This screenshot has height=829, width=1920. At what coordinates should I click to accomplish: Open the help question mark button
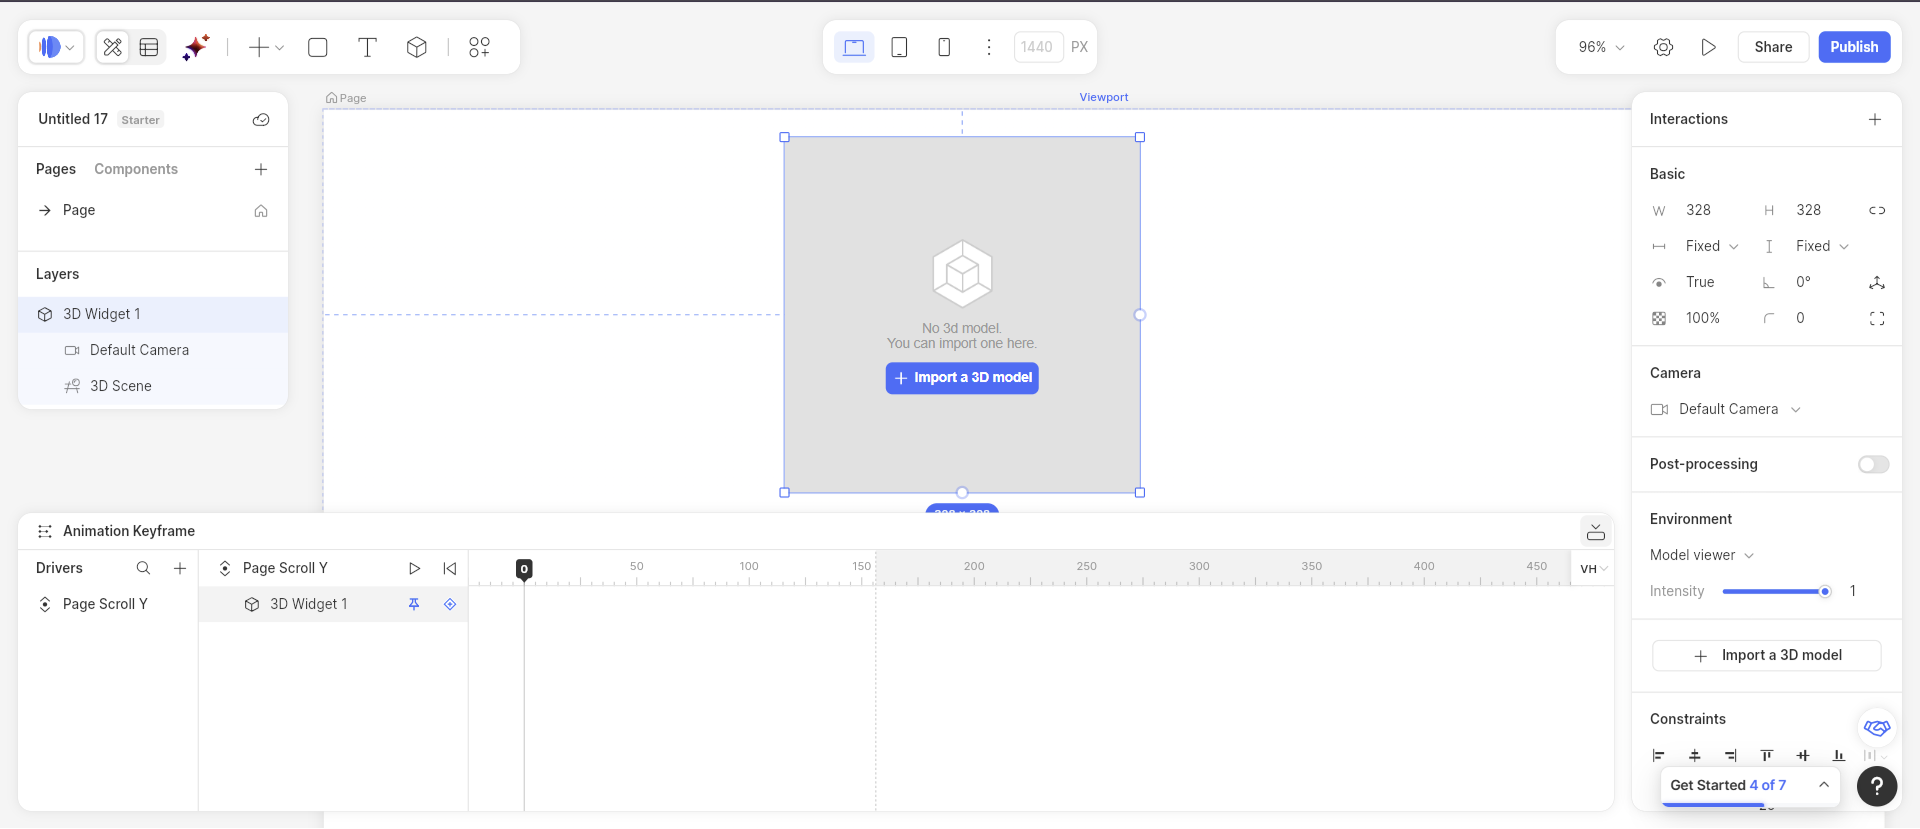tap(1877, 787)
